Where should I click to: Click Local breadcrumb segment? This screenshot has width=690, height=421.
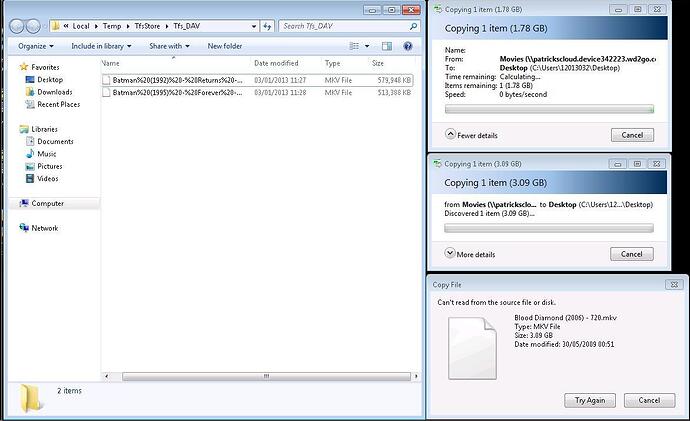pos(81,26)
